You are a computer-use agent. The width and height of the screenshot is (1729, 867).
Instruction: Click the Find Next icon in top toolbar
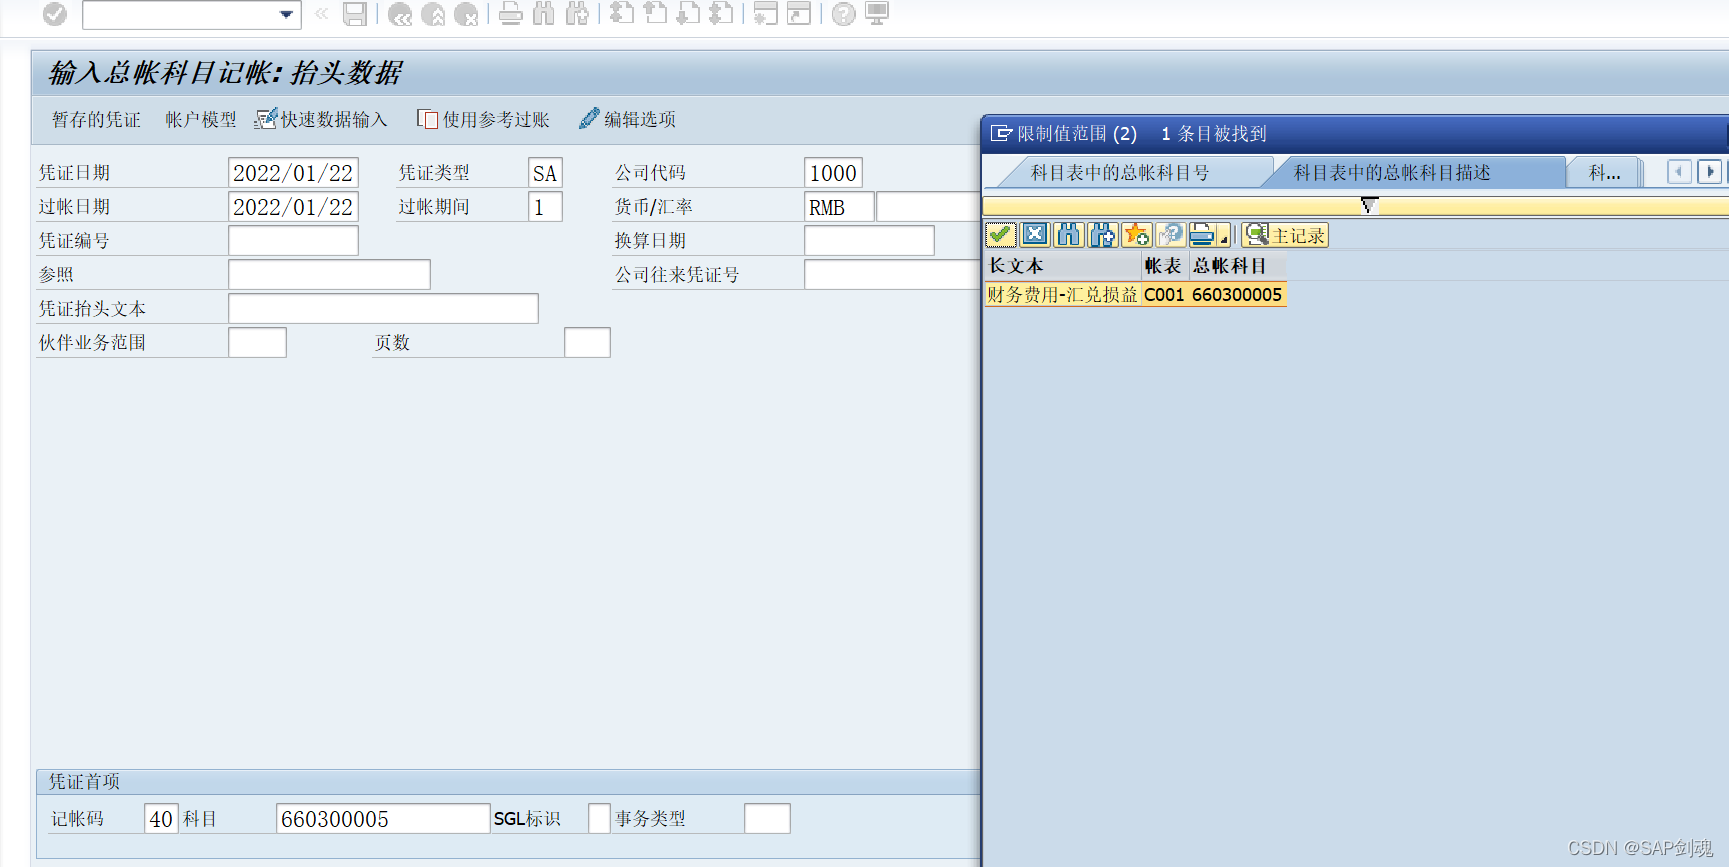(577, 14)
